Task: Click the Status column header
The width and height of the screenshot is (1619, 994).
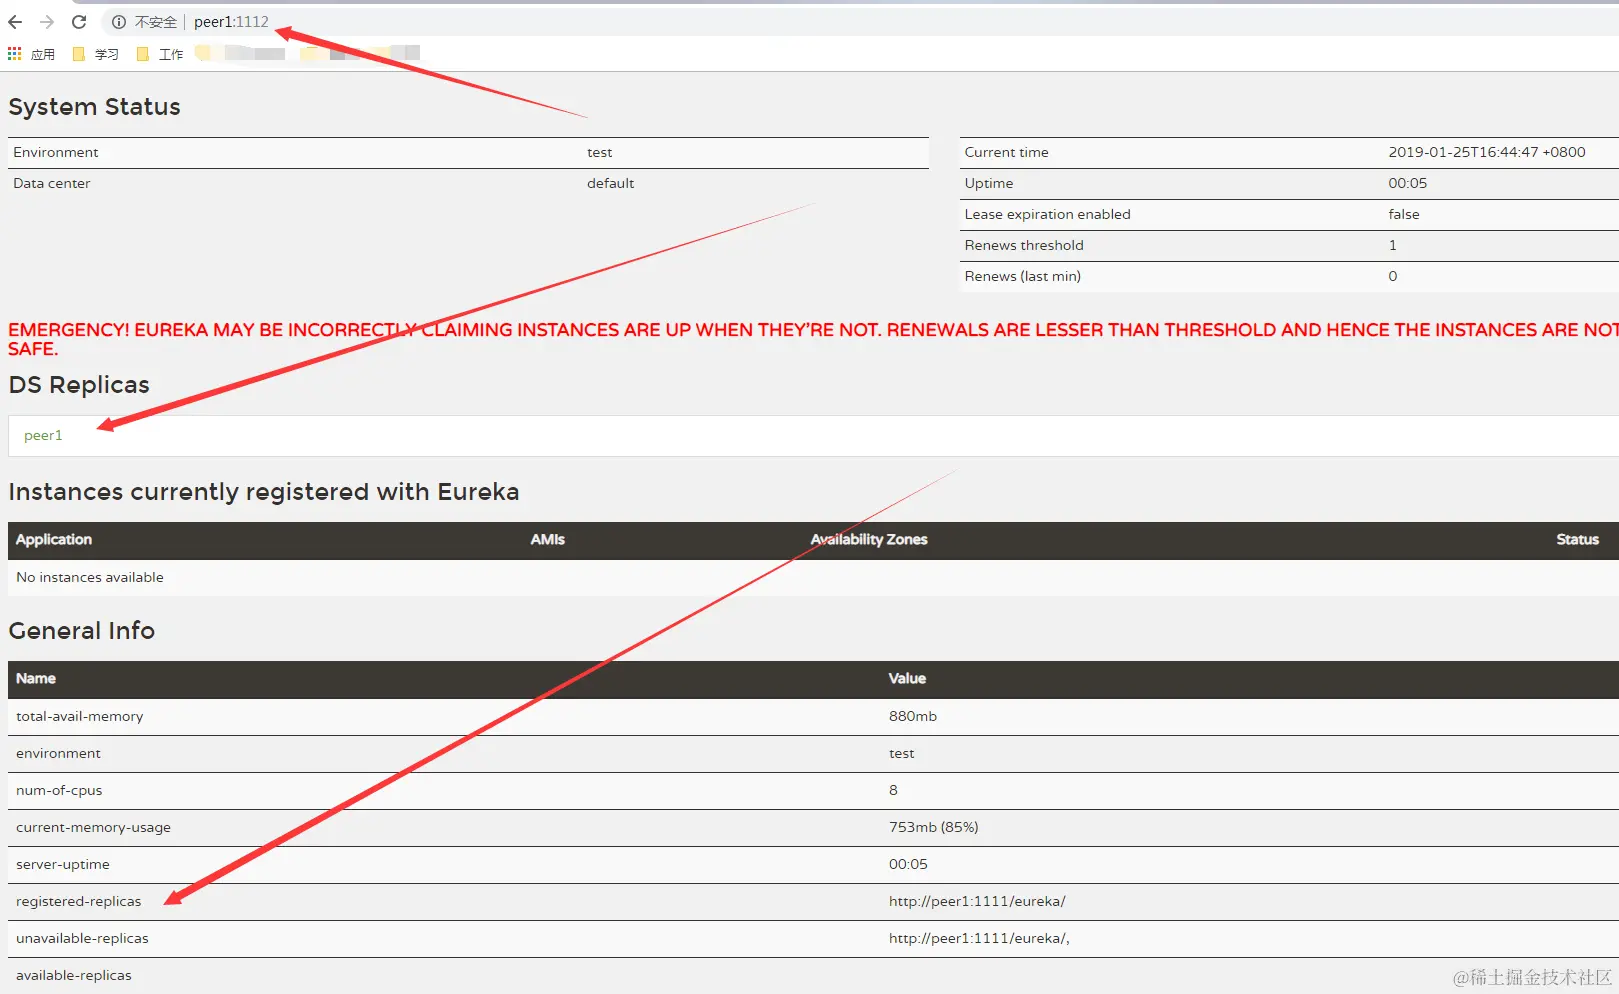Action: coord(1578,539)
